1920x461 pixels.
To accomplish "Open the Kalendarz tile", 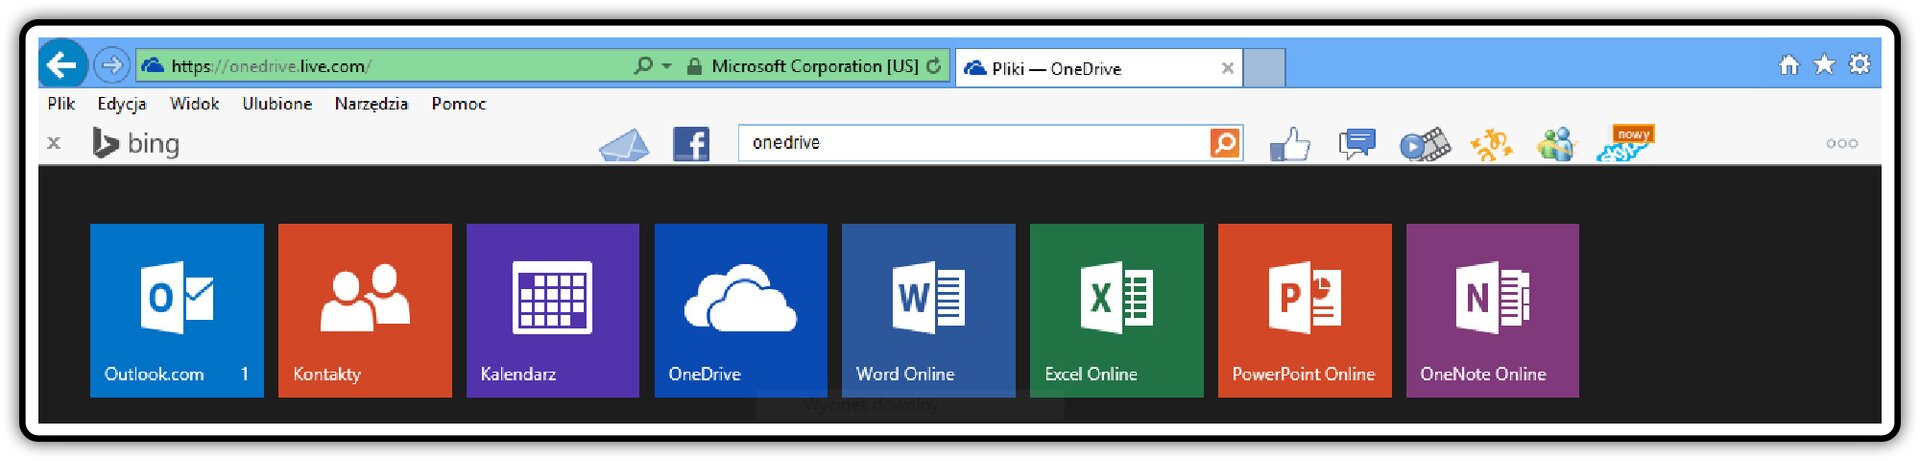I will click(553, 311).
